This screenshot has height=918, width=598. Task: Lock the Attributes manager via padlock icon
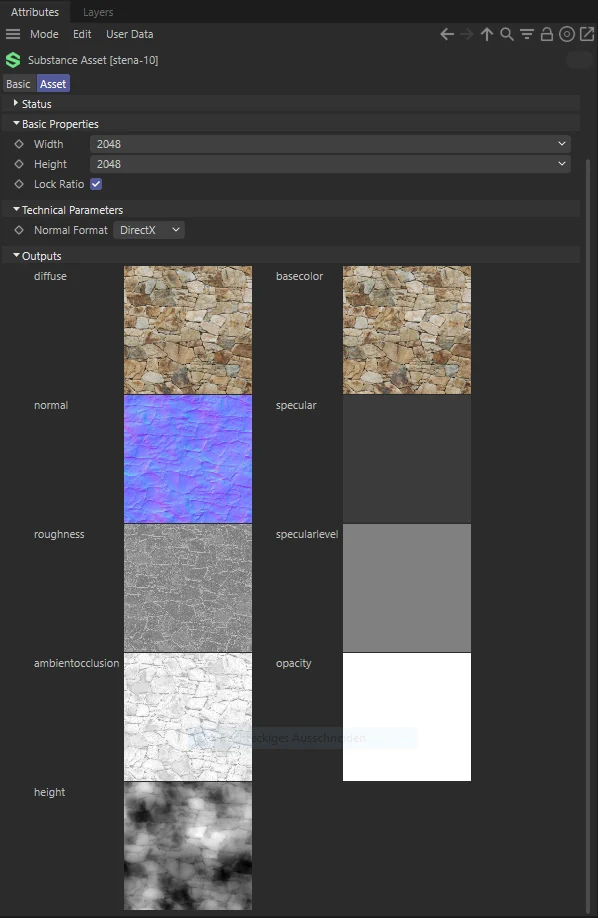[546, 35]
